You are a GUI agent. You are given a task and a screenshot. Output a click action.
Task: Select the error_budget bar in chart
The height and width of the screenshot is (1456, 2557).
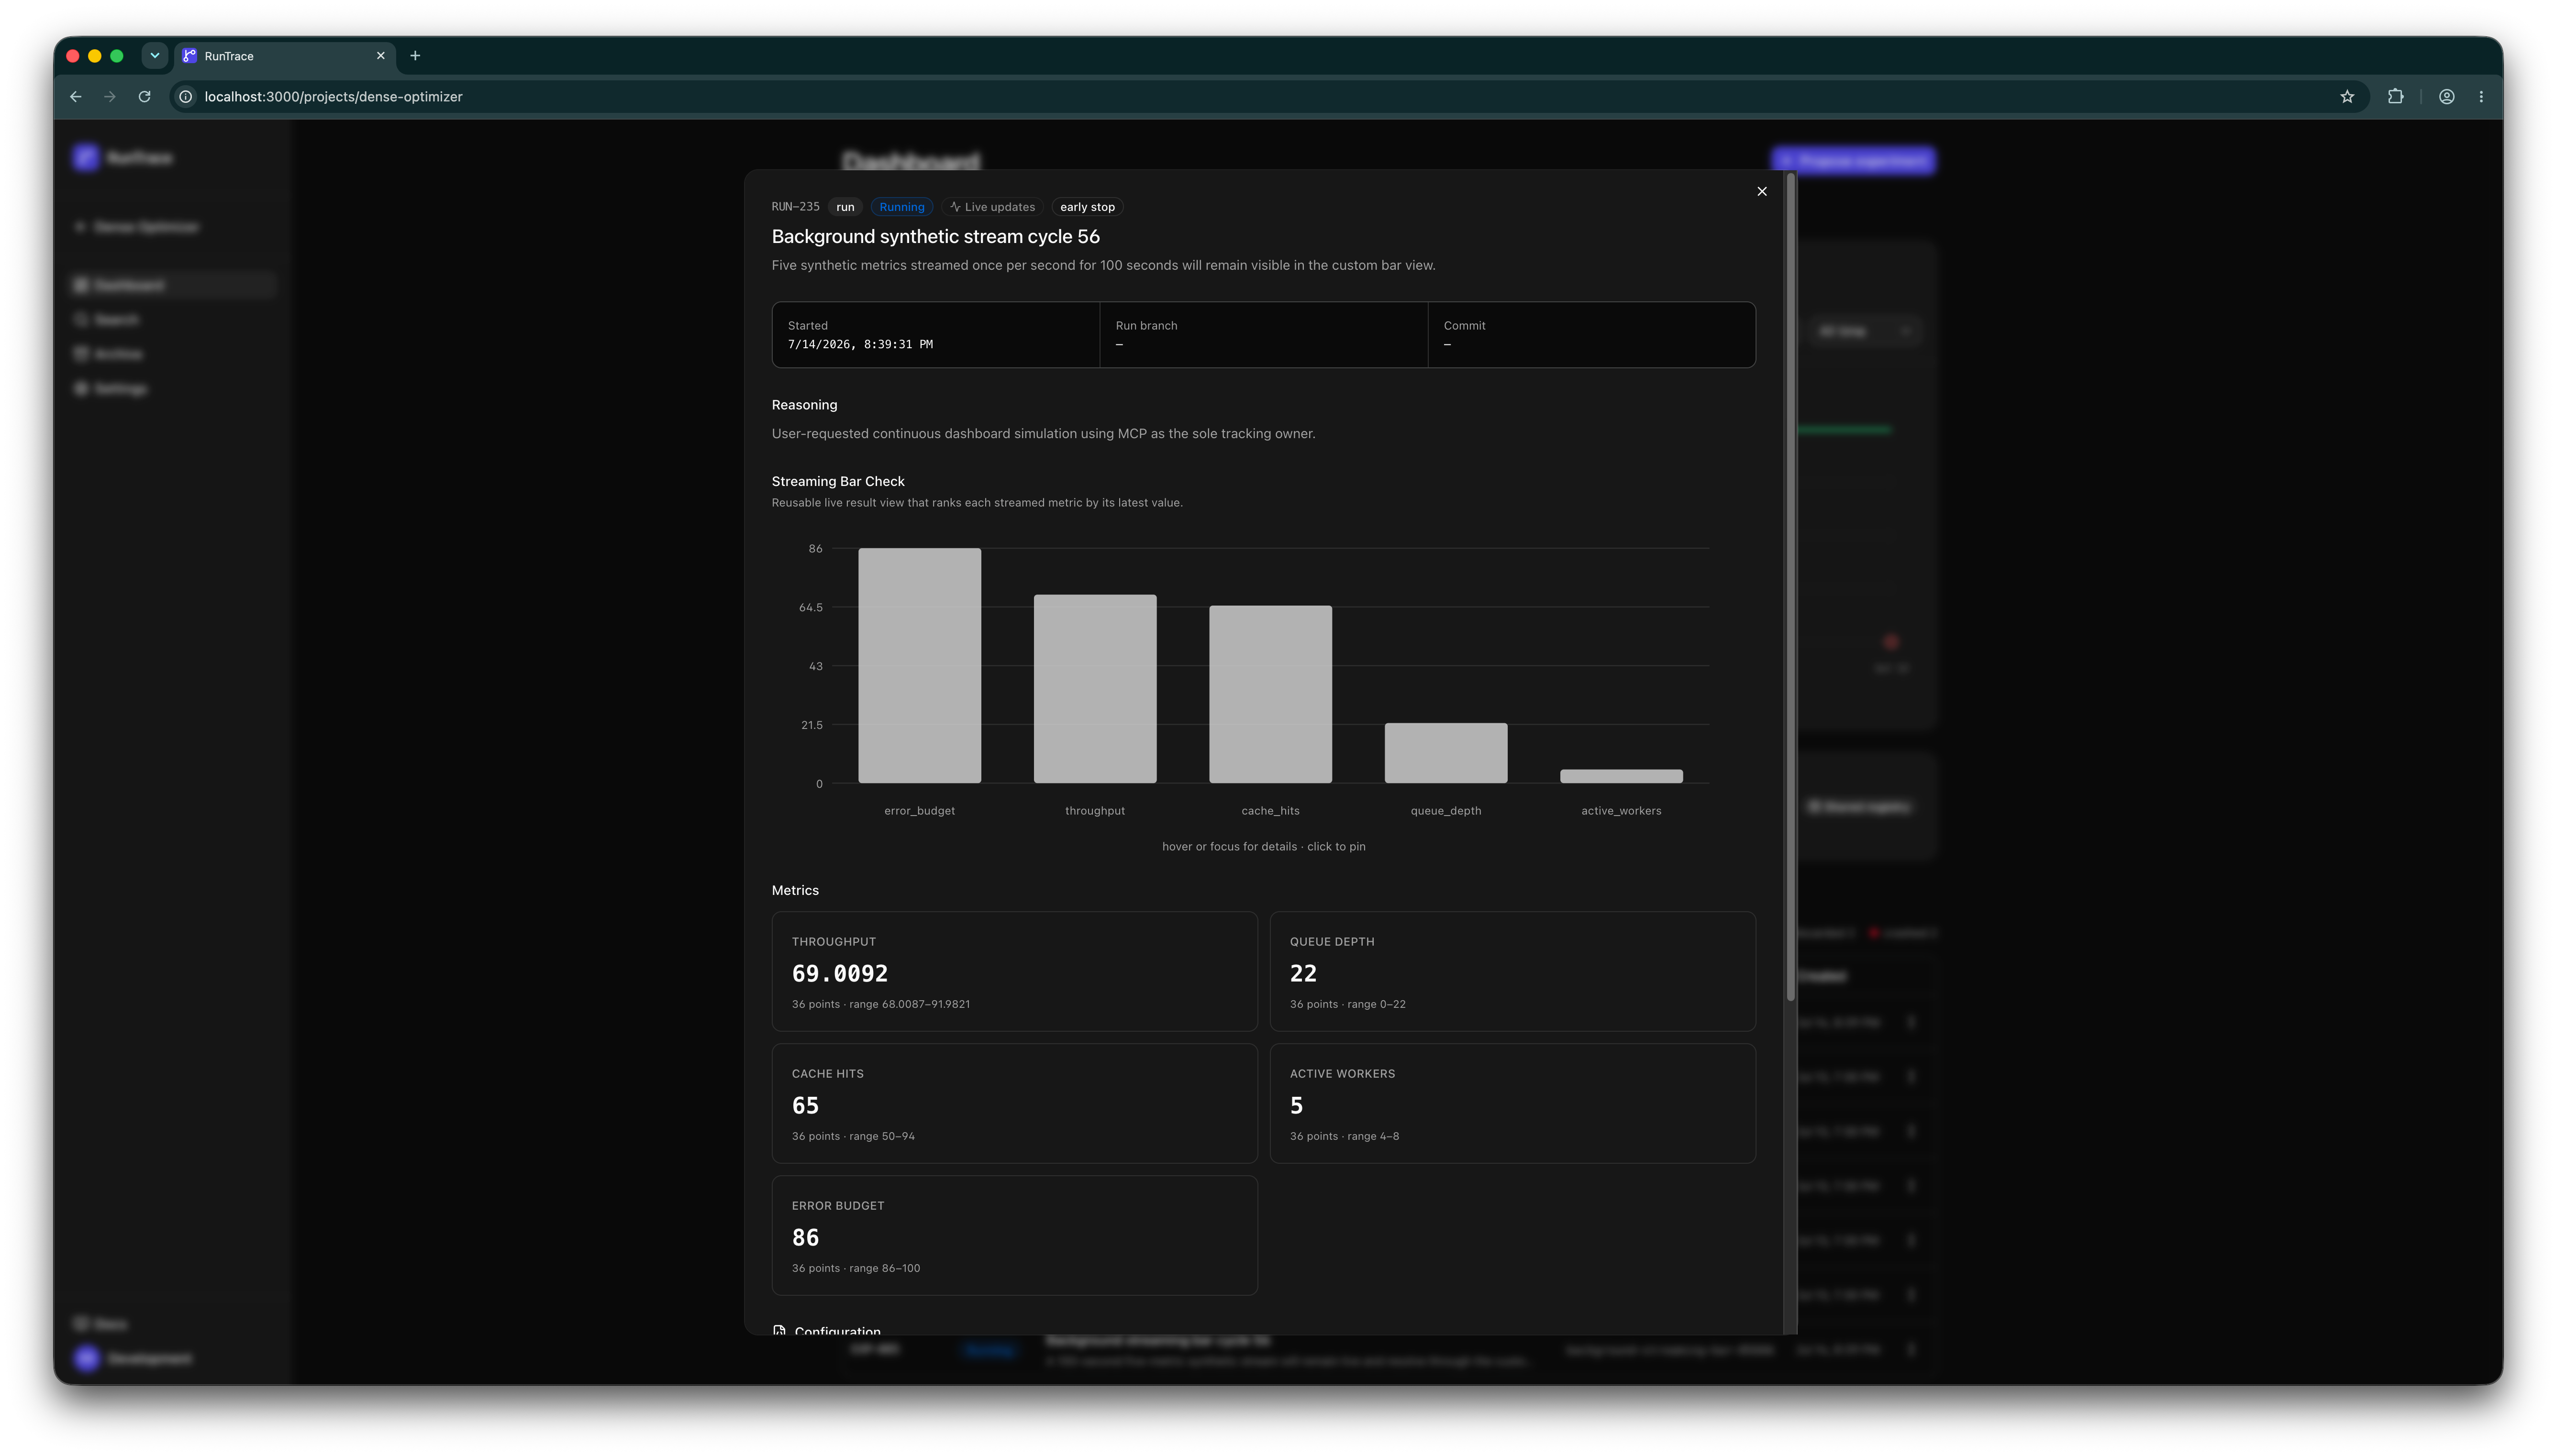pyautogui.click(x=919, y=665)
